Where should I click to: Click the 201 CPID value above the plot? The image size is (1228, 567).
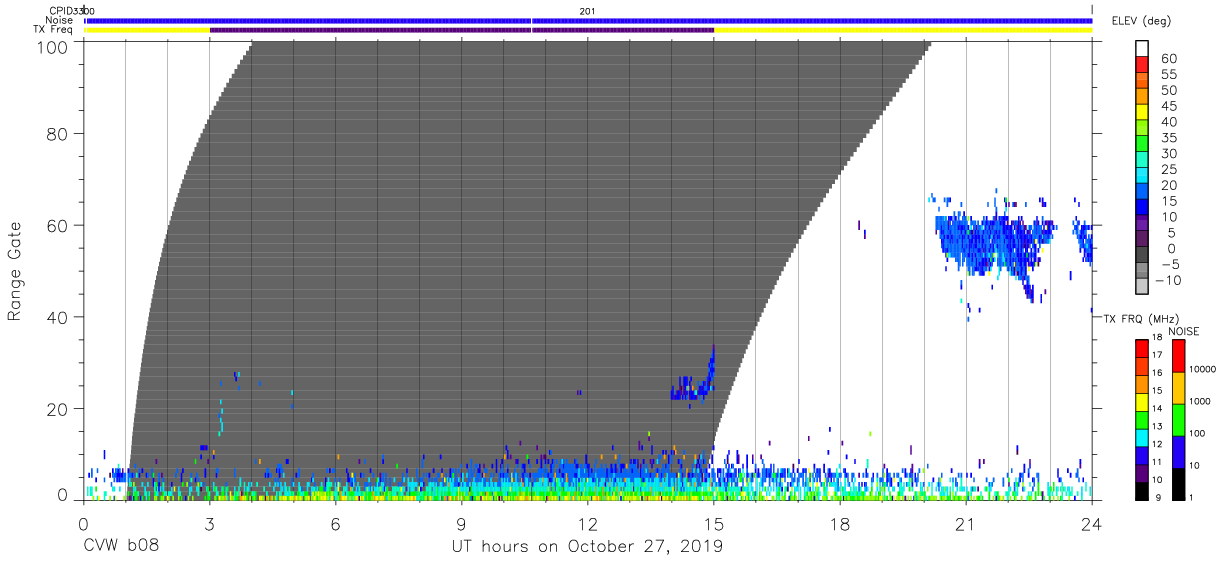pyautogui.click(x=587, y=11)
